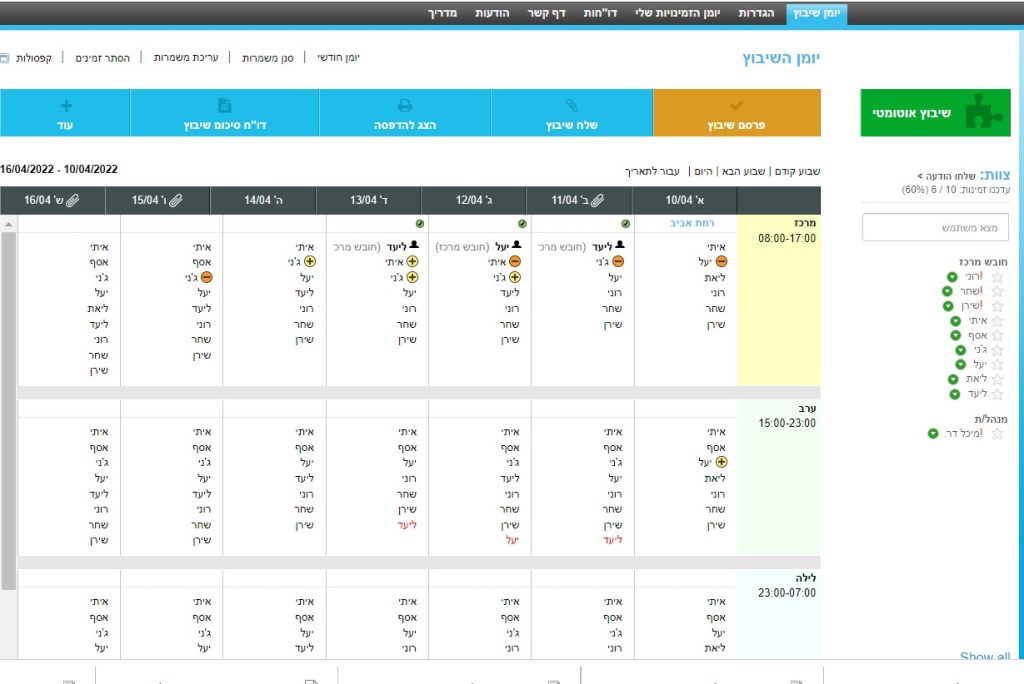Click the yellow plus icon next to יעל in evening shift
This screenshot has height=684, width=1024.
click(722, 462)
